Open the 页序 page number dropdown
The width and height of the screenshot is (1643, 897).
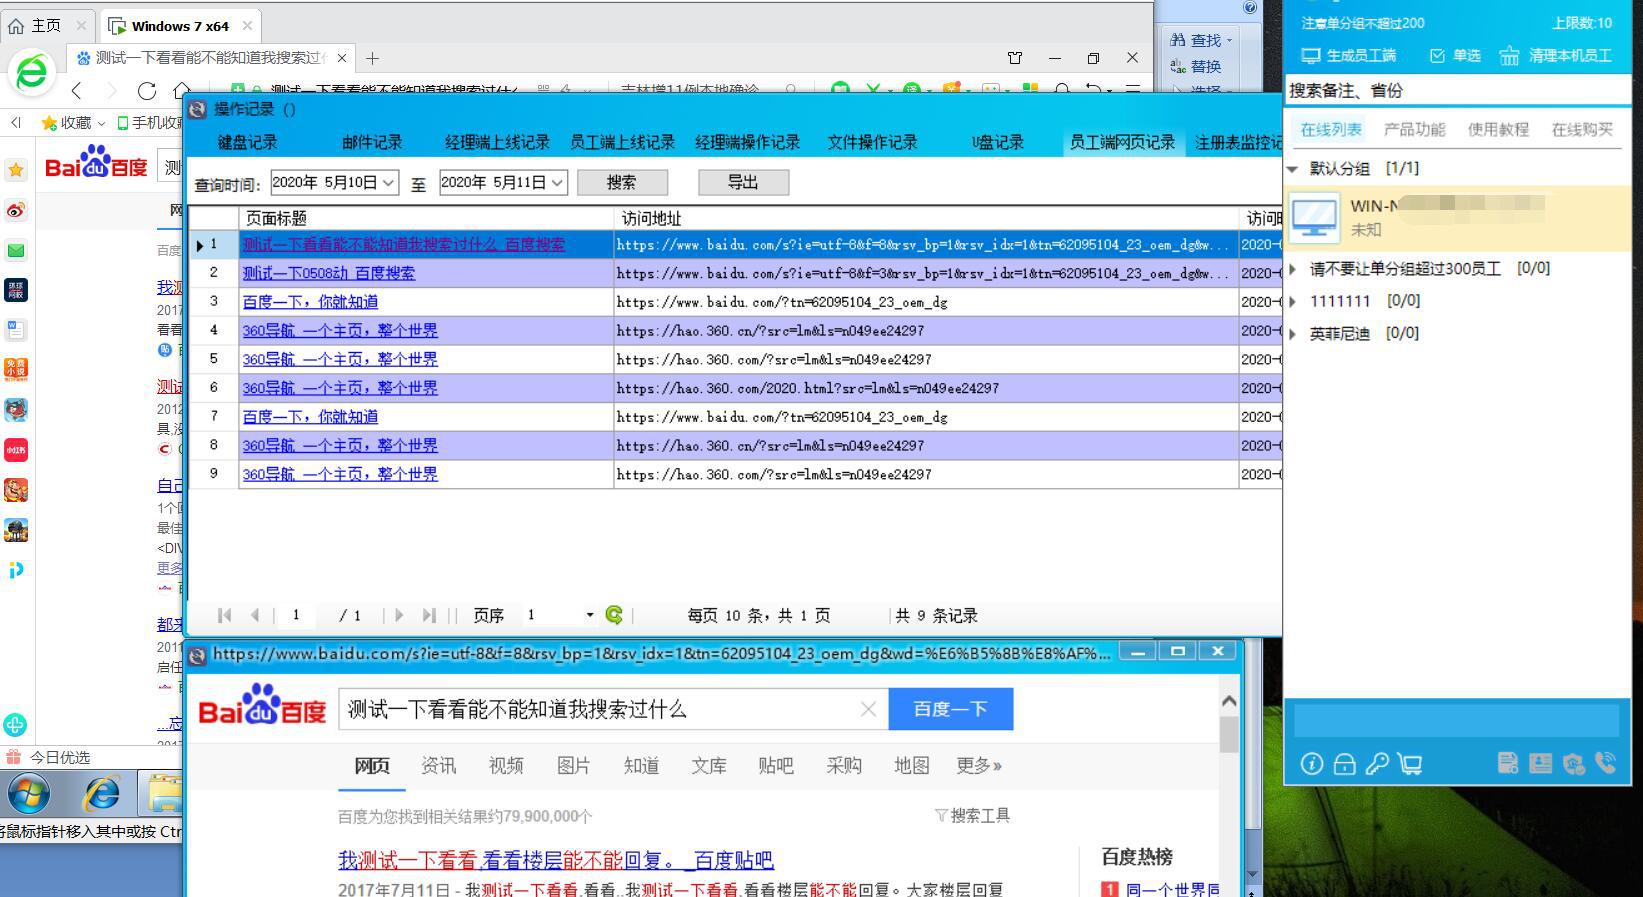(589, 615)
